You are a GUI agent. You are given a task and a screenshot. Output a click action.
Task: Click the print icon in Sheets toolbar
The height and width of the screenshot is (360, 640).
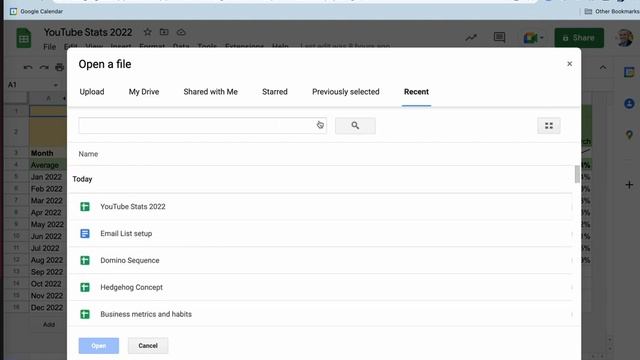[60, 67]
